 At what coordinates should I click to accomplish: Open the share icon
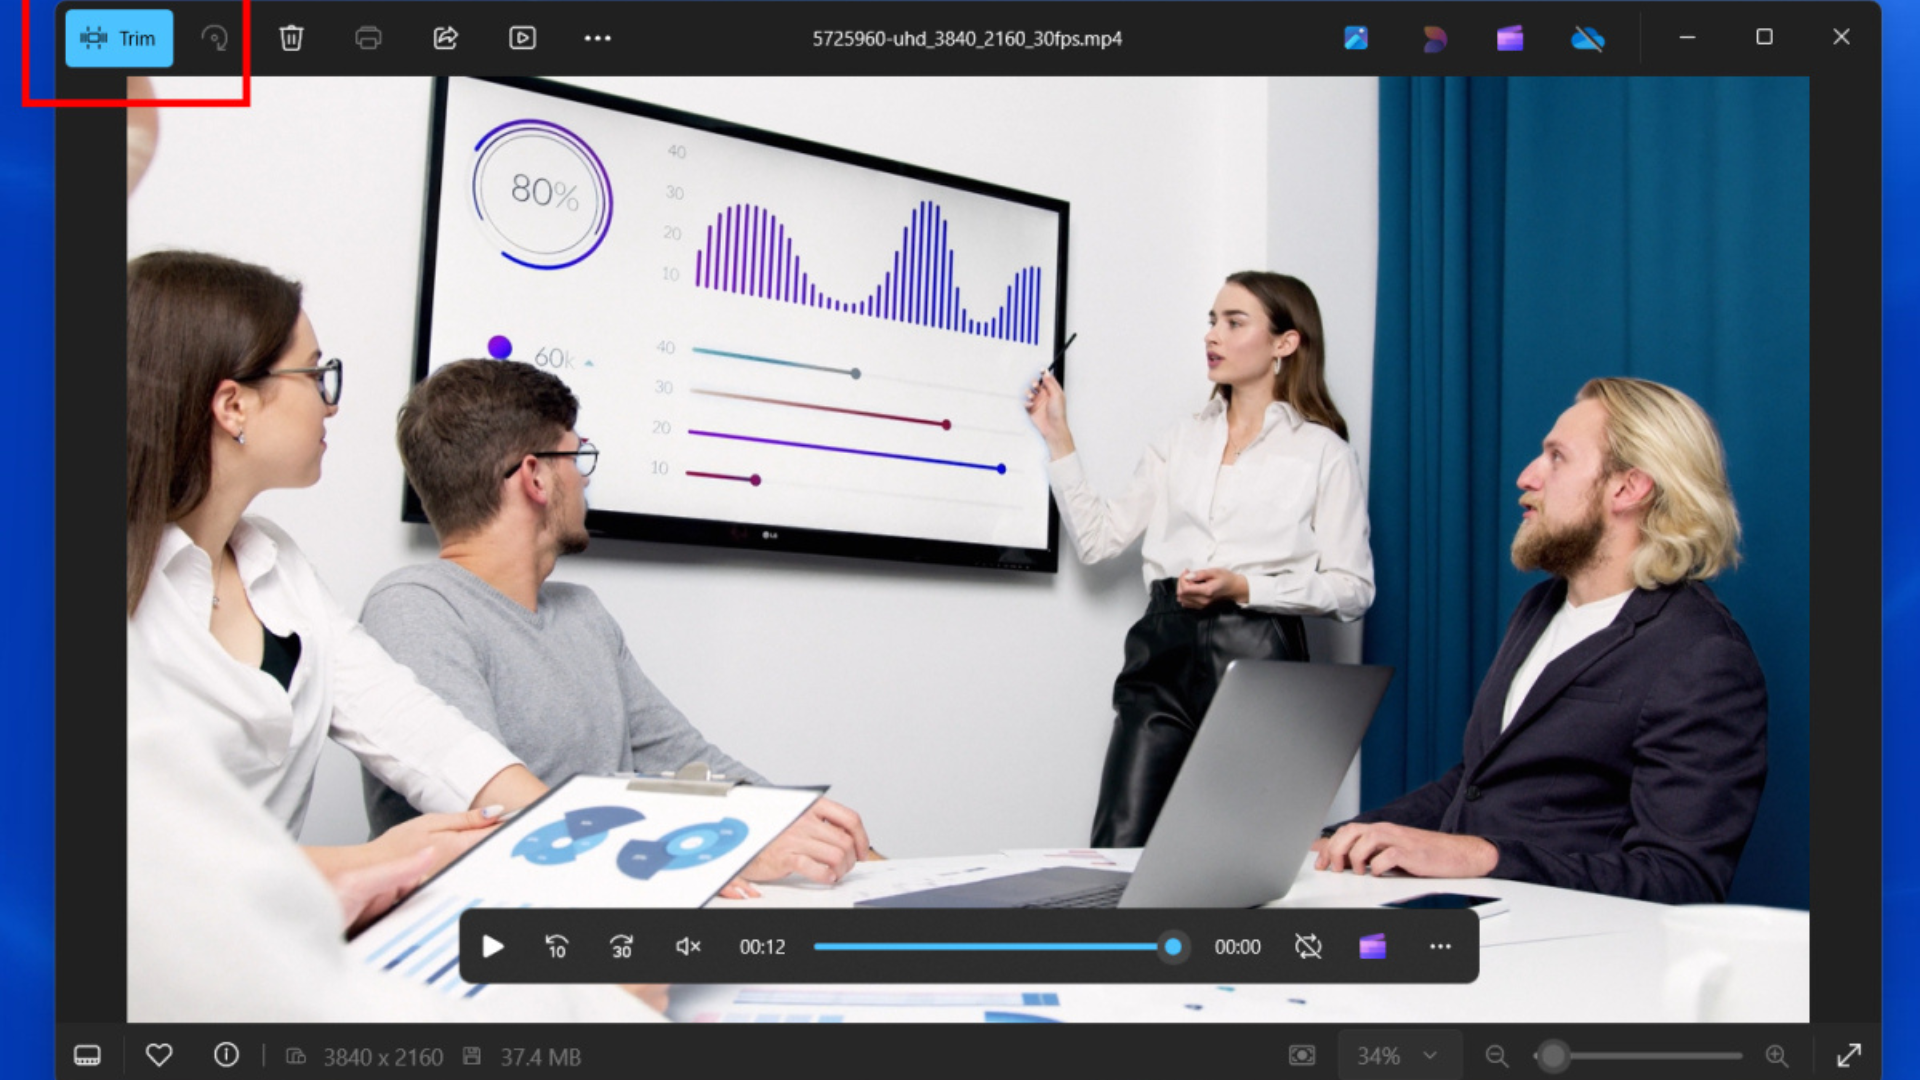[445, 38]
